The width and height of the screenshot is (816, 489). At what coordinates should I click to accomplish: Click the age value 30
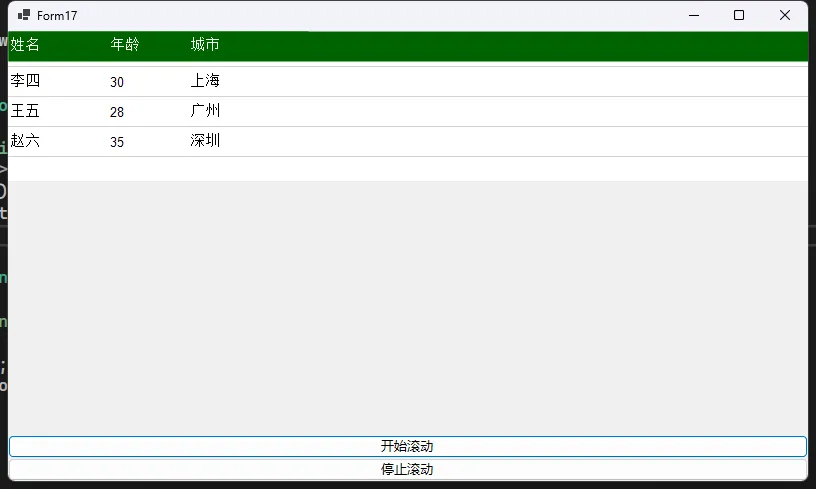117,82
